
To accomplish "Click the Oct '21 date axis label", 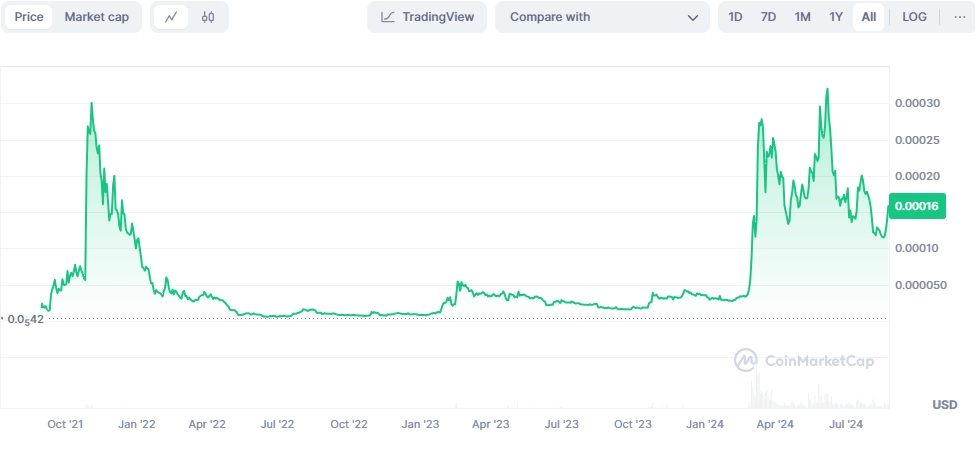I will (65, 425).
